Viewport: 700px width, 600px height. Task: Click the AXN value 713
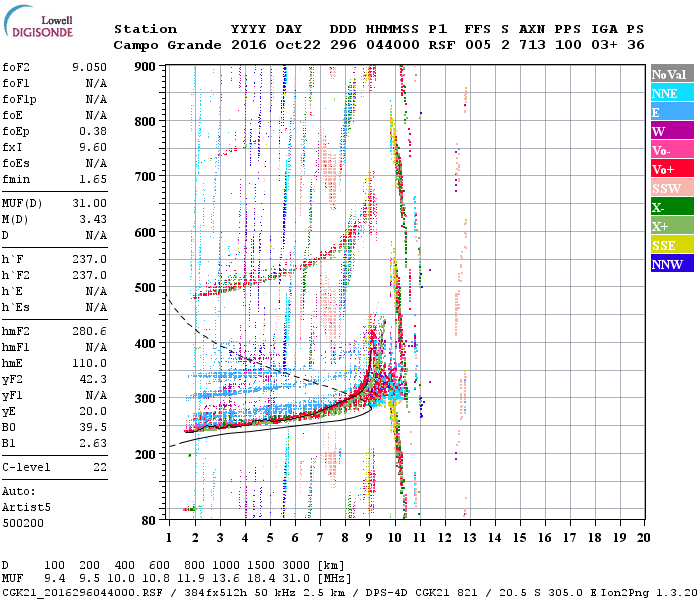click(x=532, y=45)
